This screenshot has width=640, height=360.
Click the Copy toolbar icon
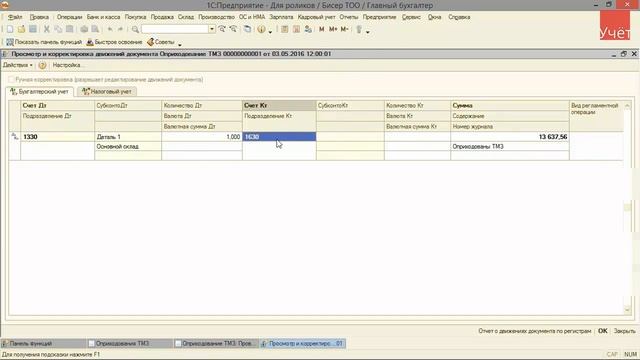58,29
